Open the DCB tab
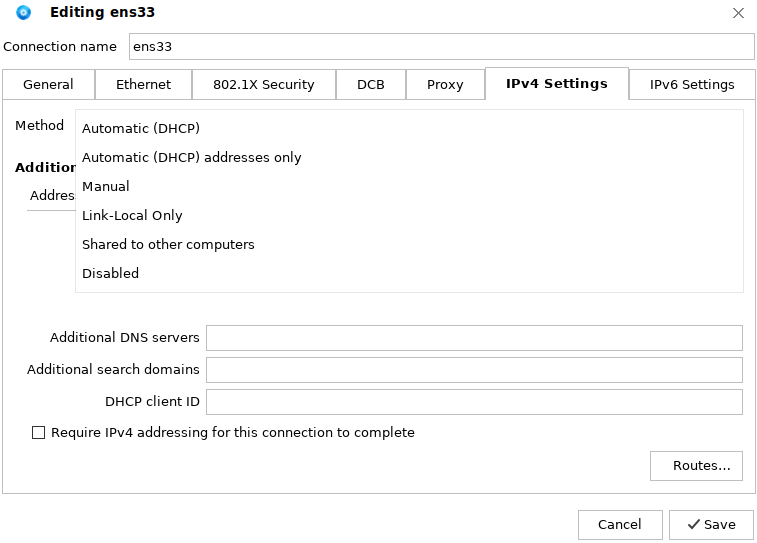757x543 pixels. pyautogui.click(x=370, y=85)
